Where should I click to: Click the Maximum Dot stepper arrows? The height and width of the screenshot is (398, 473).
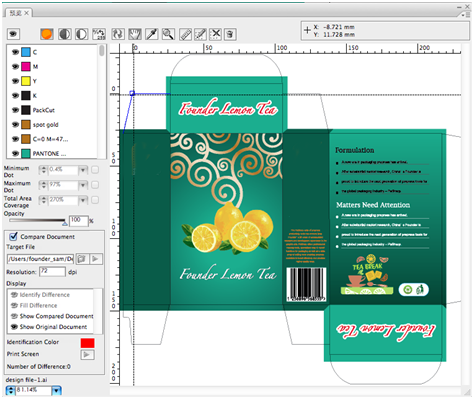click(x=43, y=185)
